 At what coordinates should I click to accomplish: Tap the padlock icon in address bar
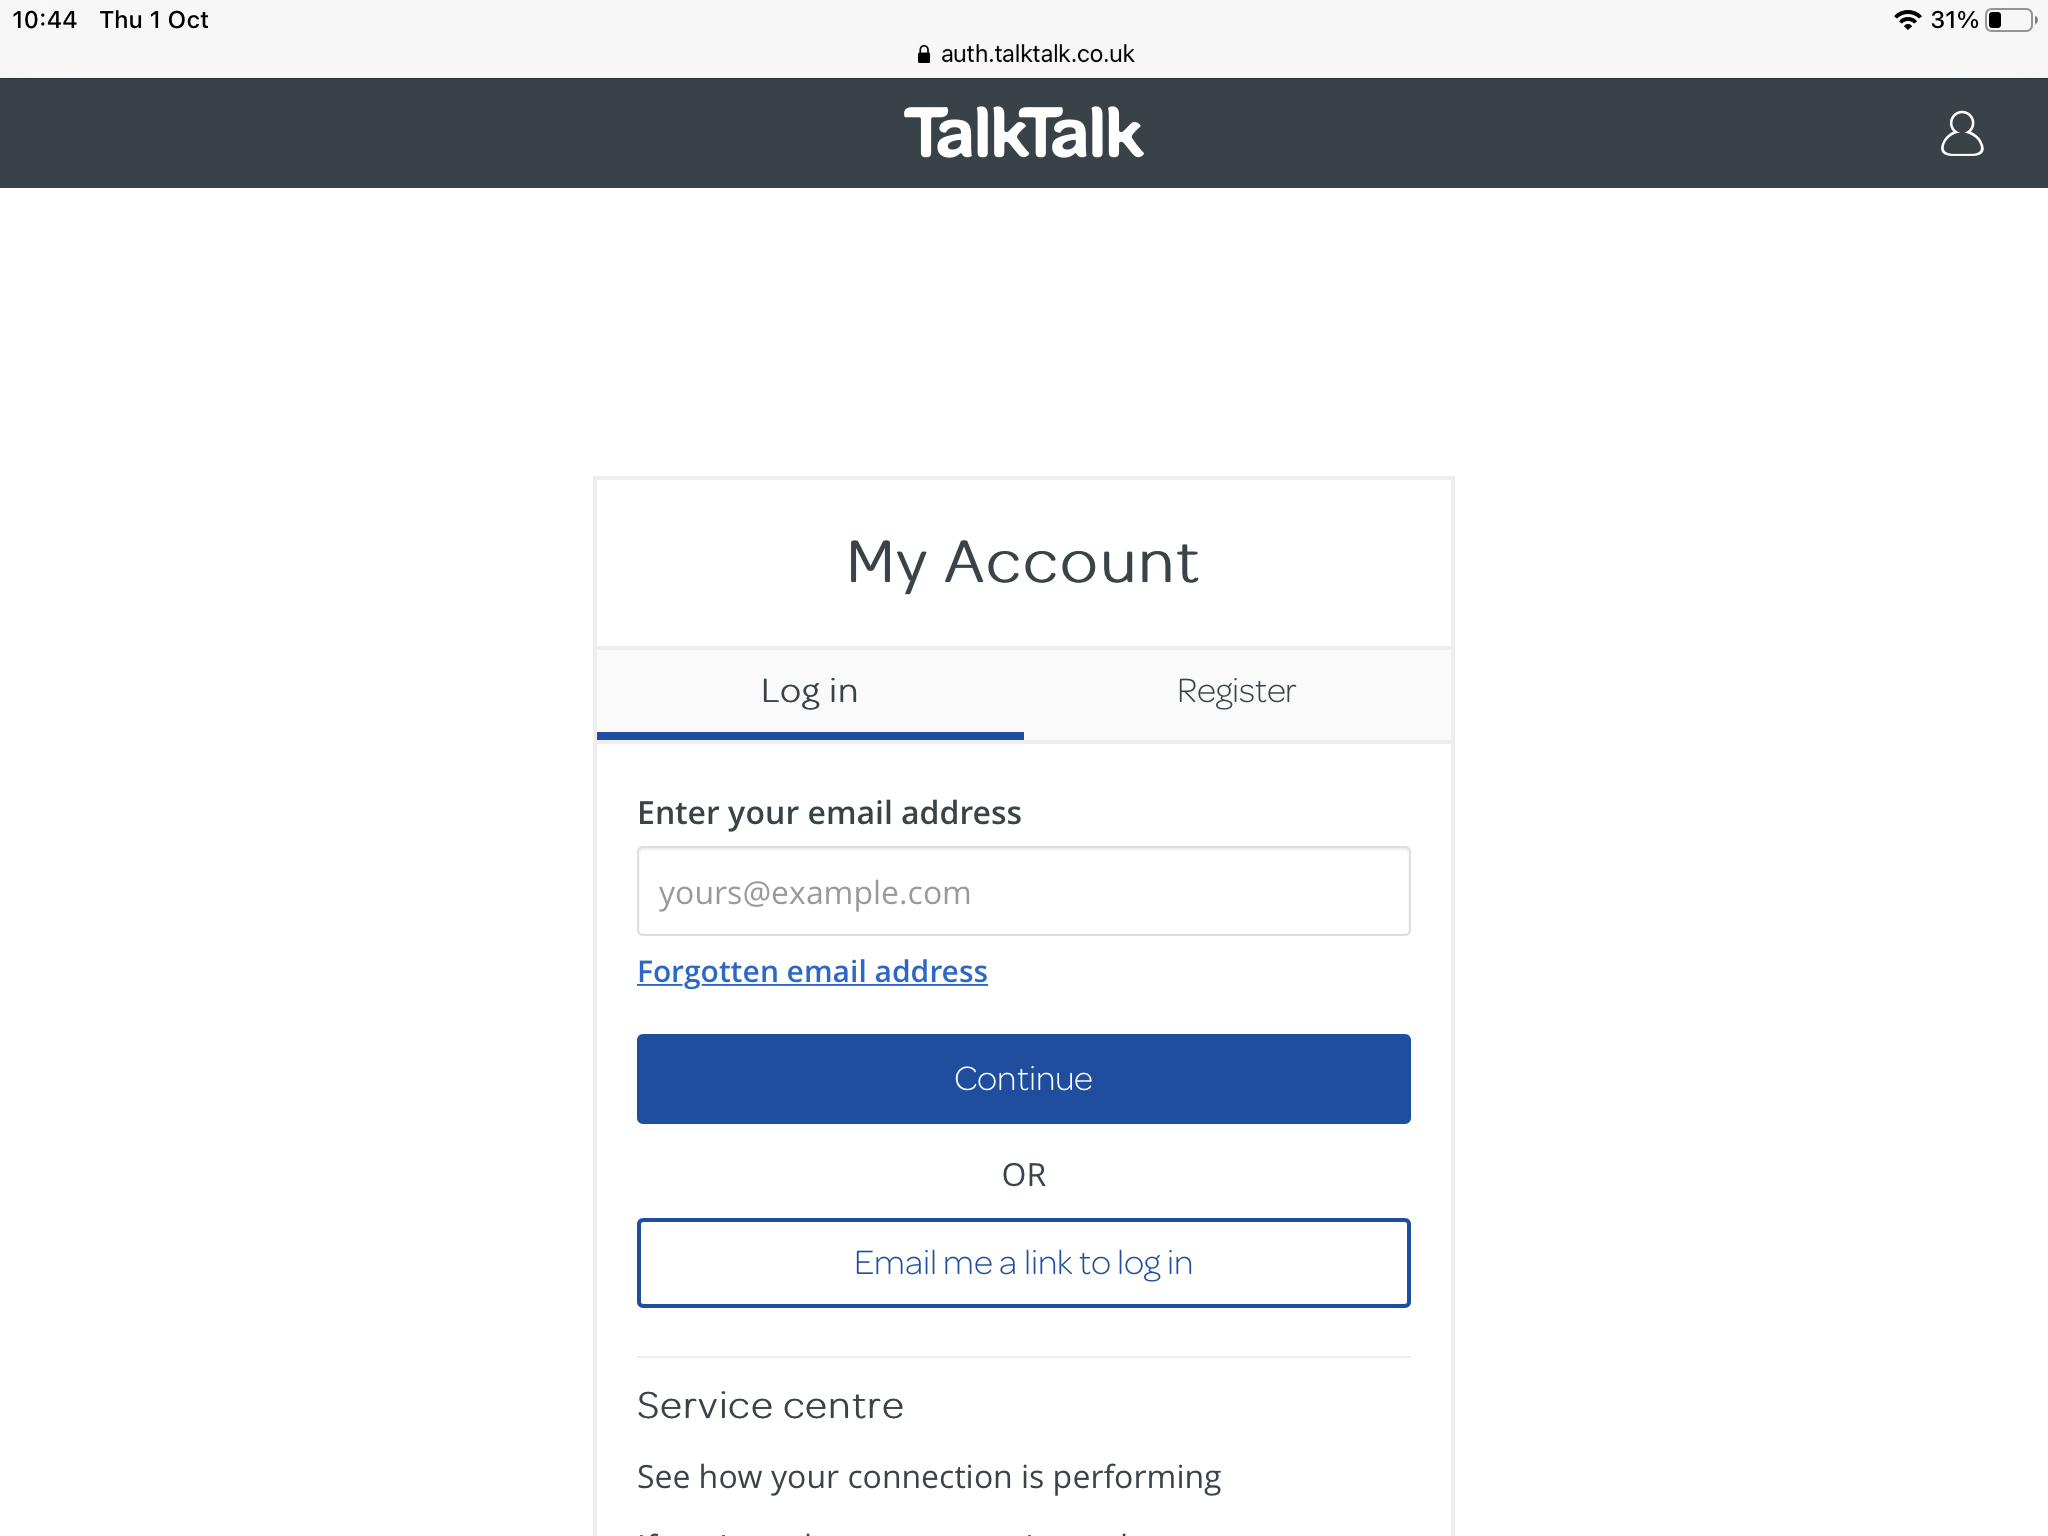point(924,54)
